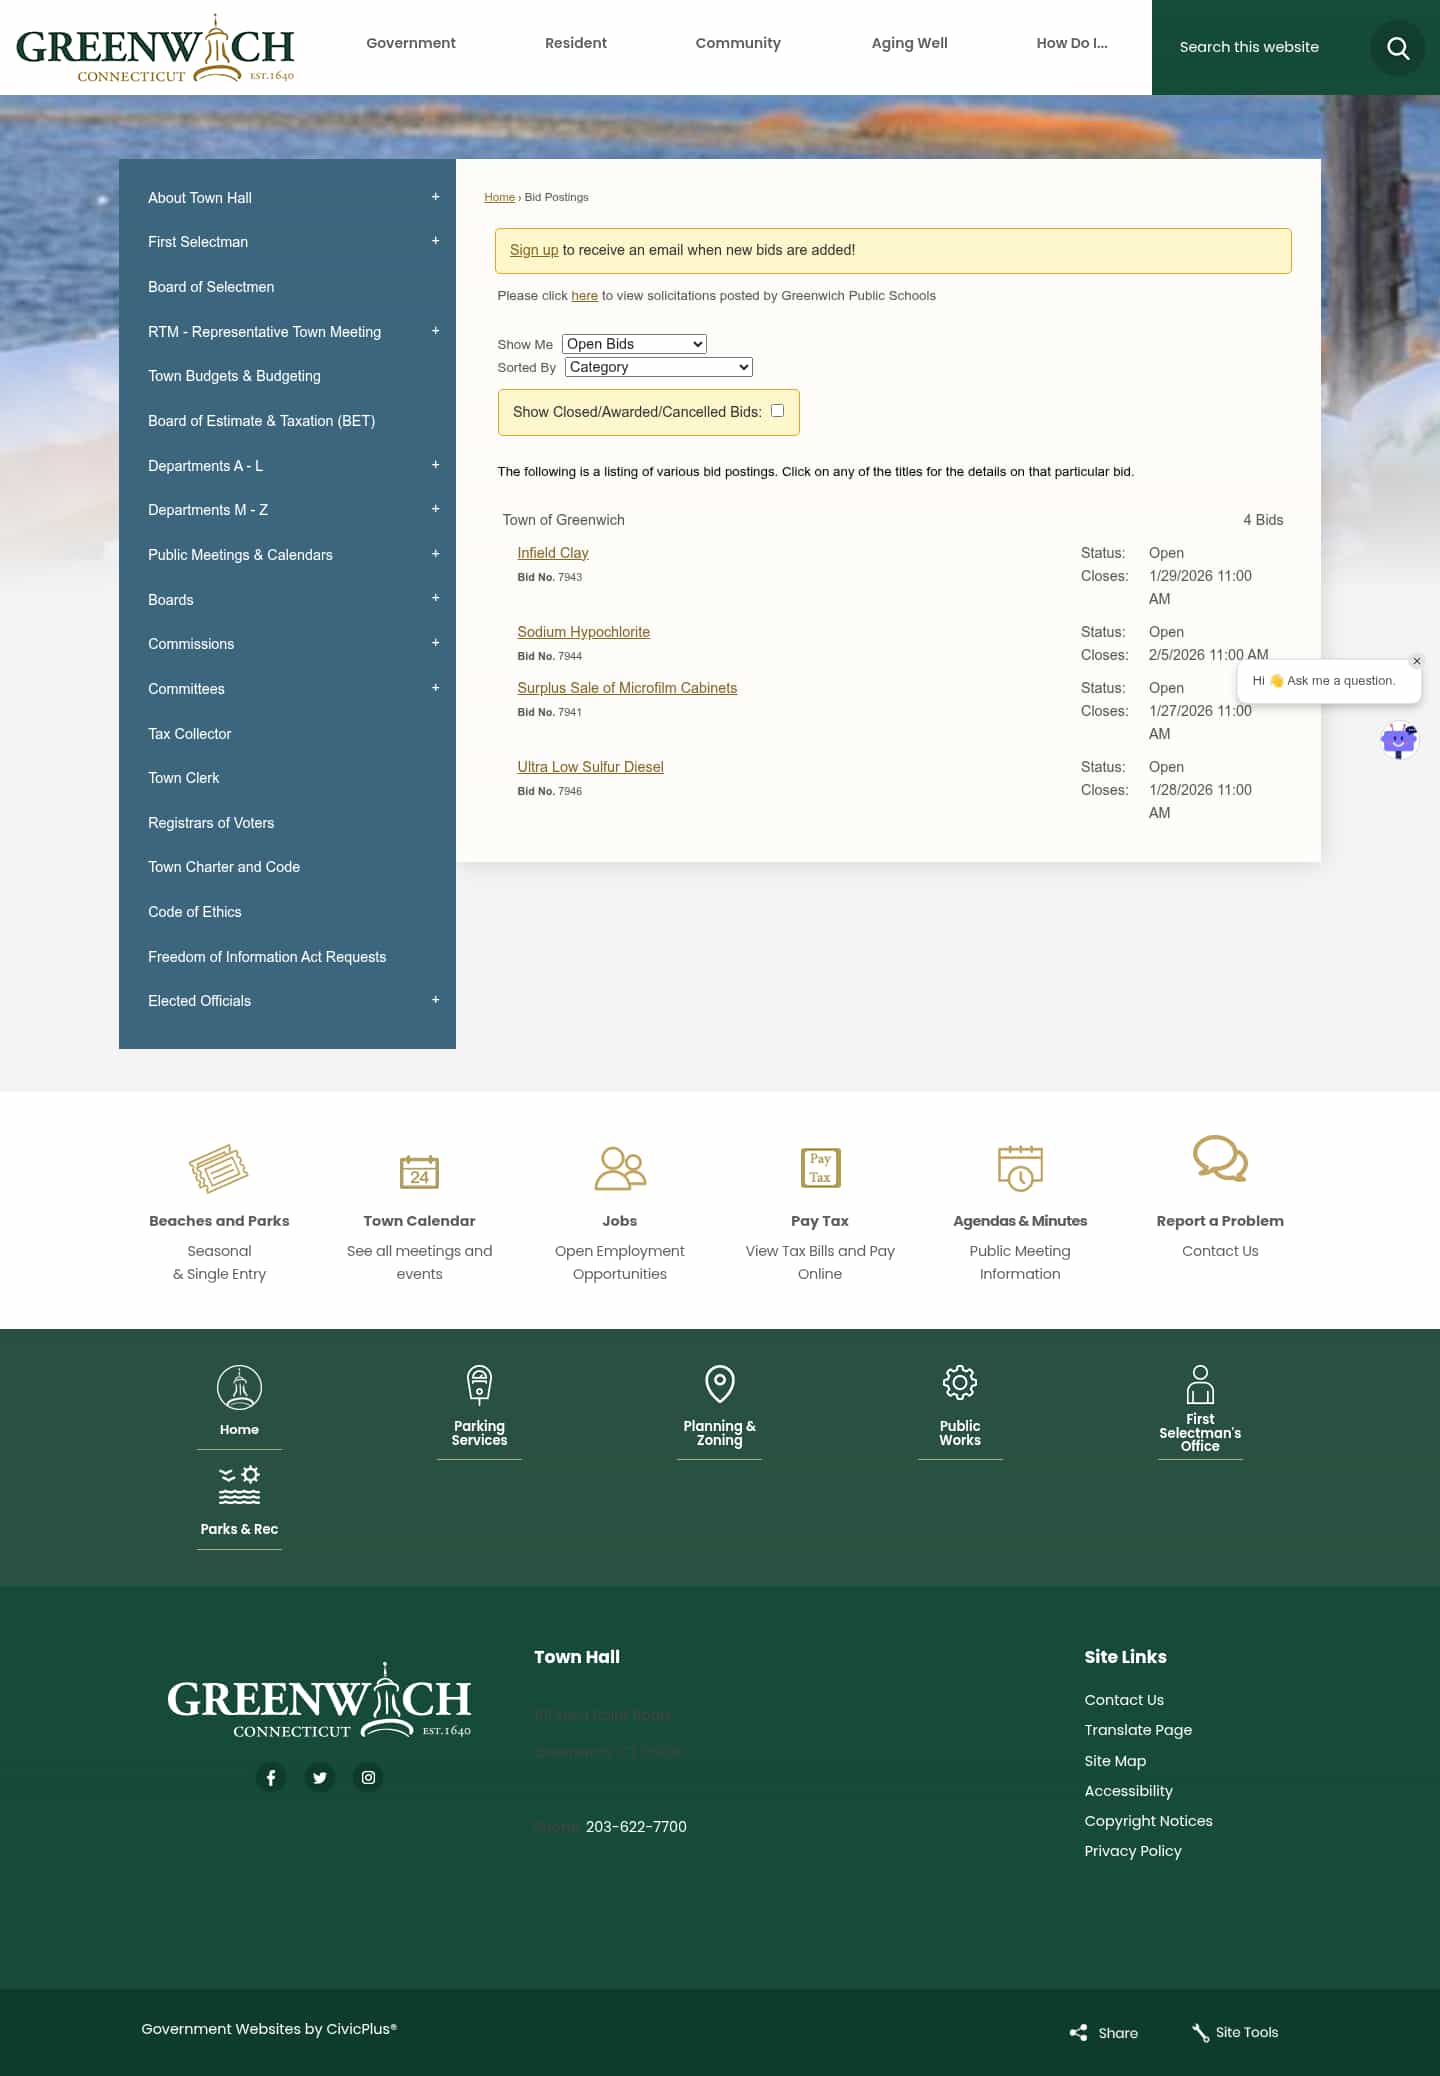Open Agendas & Minutes calendar-clock icon

pos(1020,1168)
